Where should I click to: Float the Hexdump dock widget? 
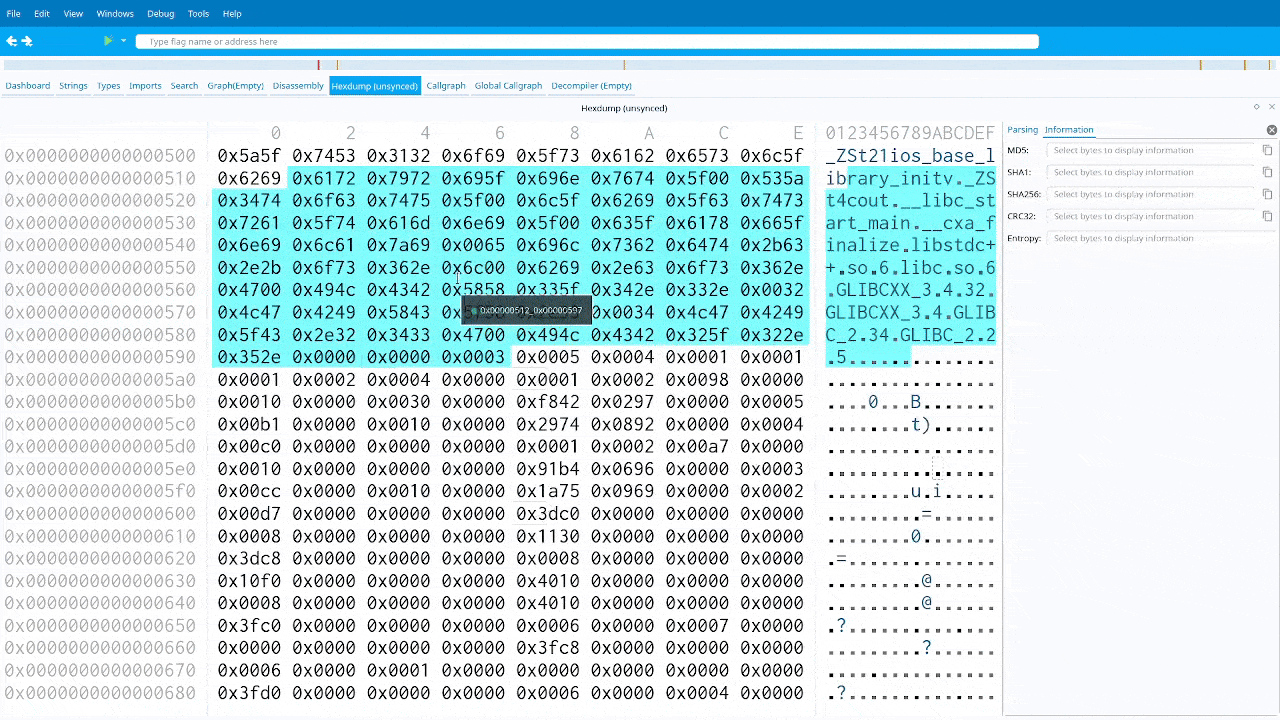[x=1257, y=107]
